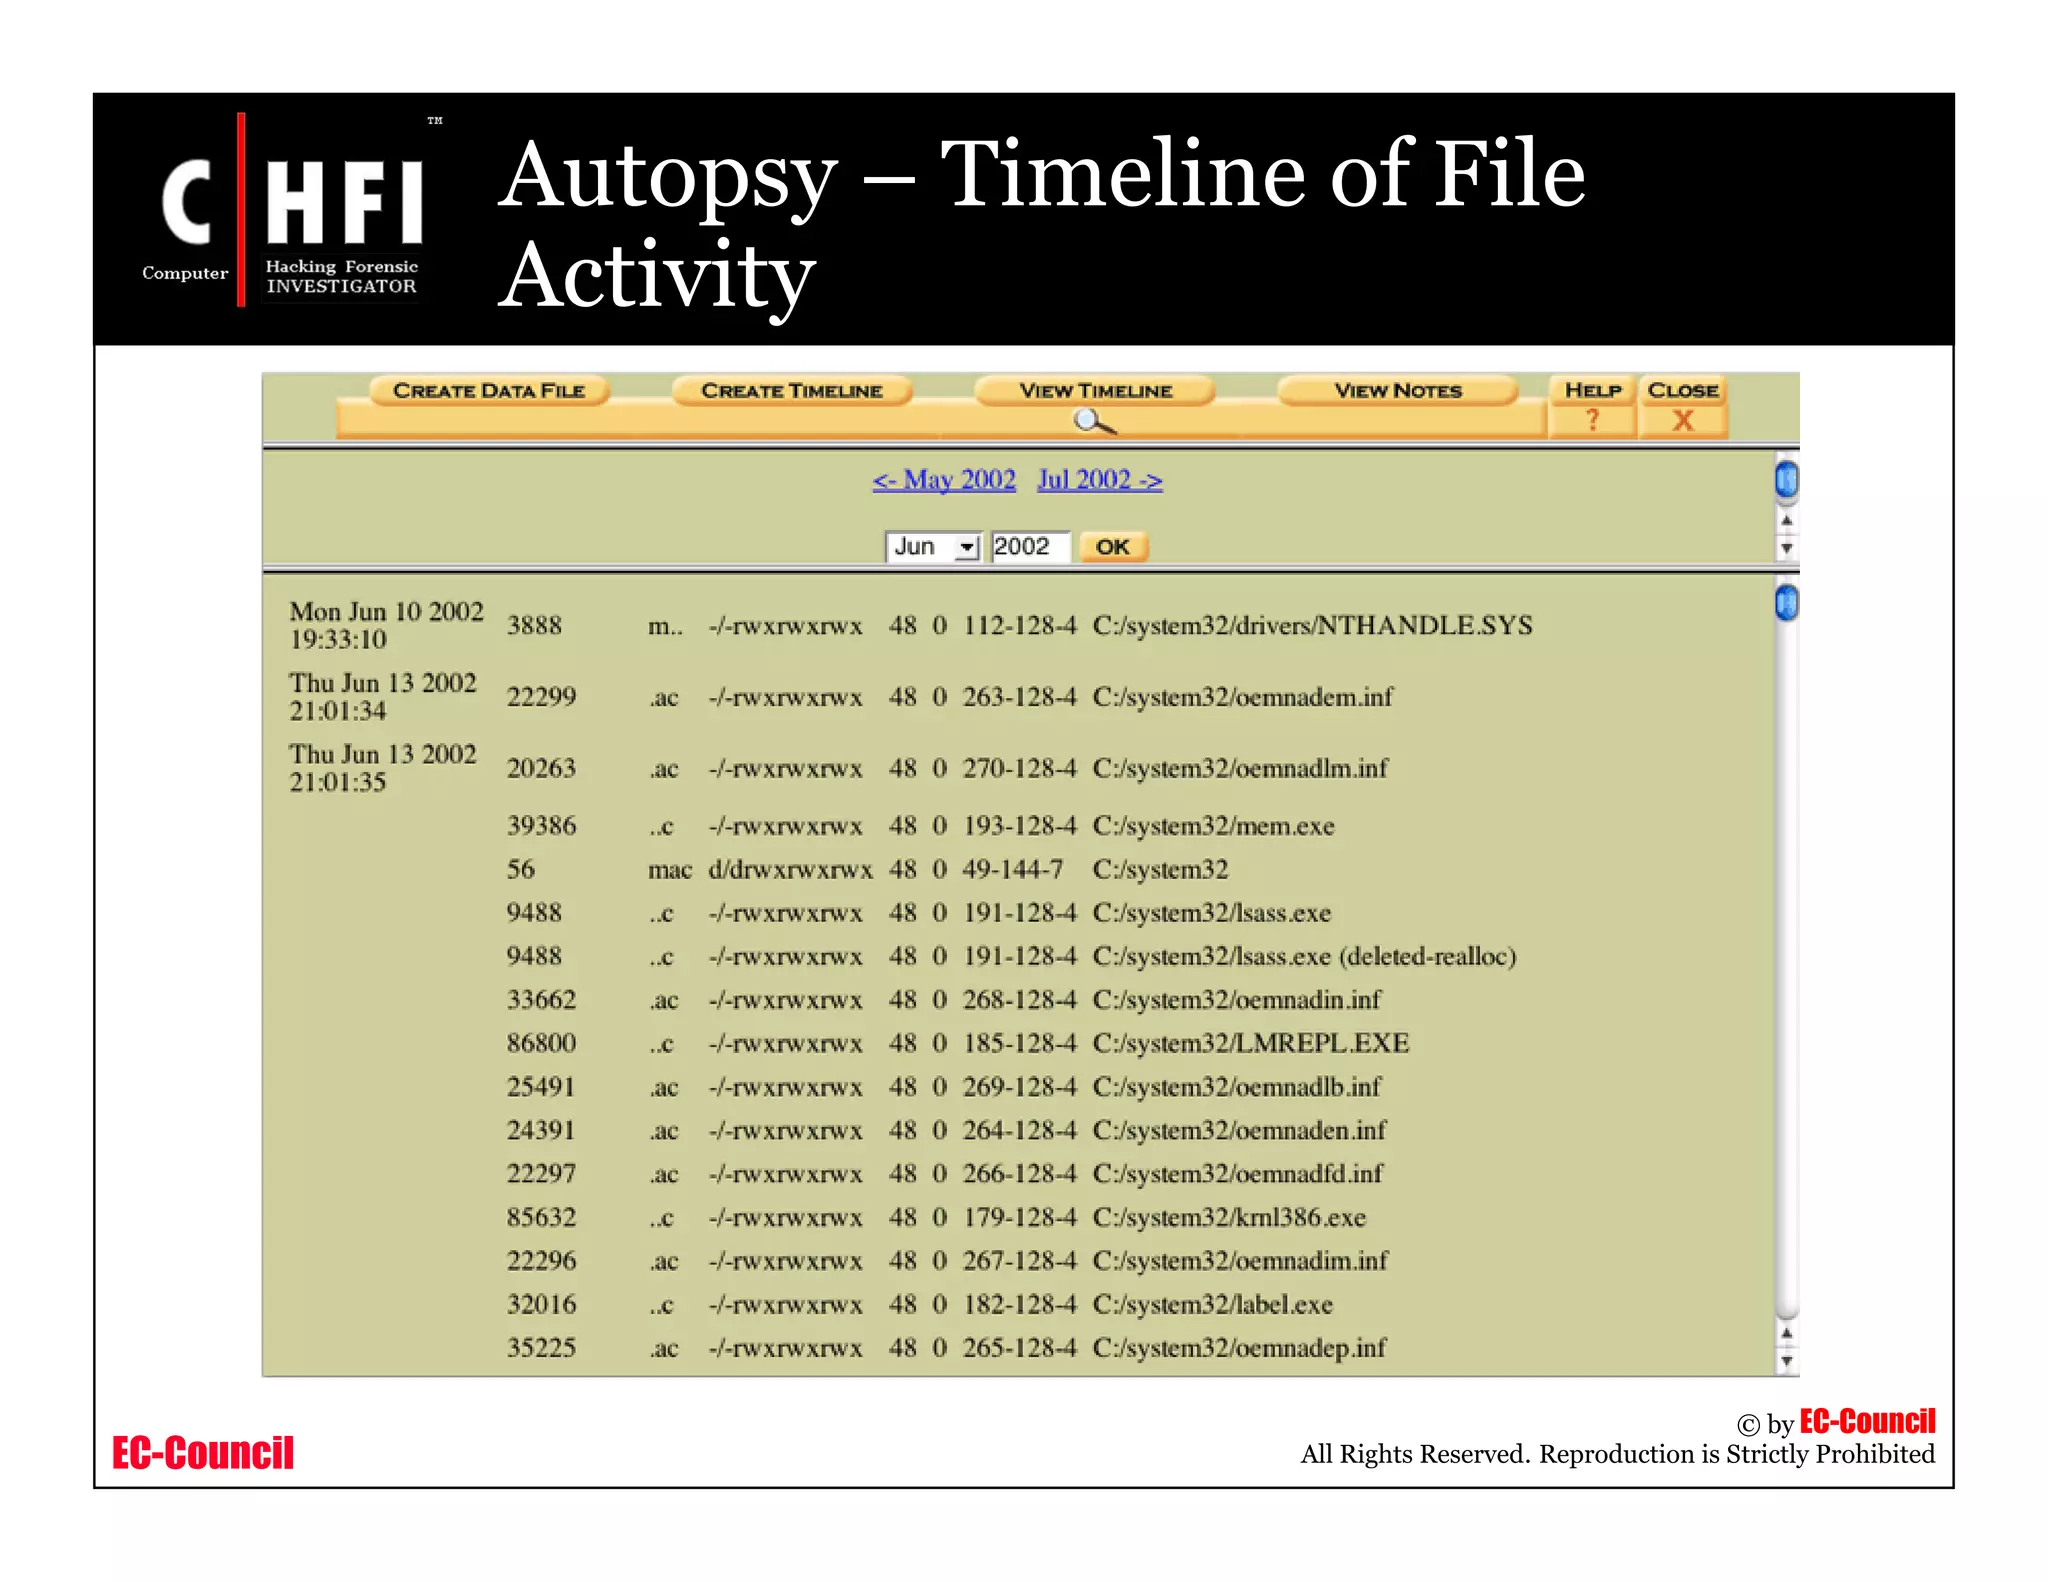Click the 179-128-4 metadata address

pyautogui.click(x=1019, y=1218)
